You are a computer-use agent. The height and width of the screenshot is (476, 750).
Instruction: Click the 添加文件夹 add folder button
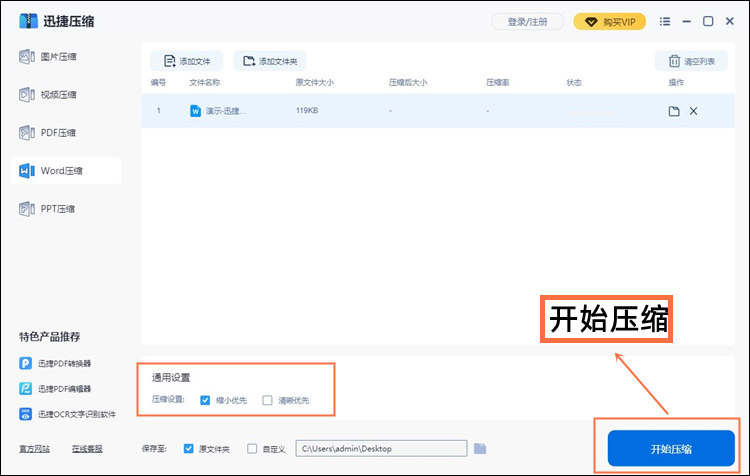pos(270,61)
